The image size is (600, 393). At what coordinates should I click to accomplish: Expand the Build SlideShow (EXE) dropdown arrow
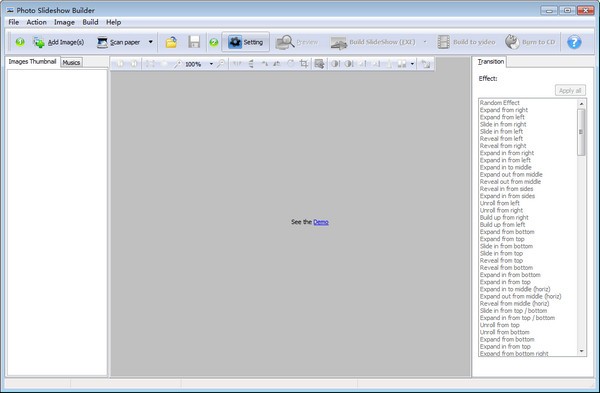coord(425,42)
